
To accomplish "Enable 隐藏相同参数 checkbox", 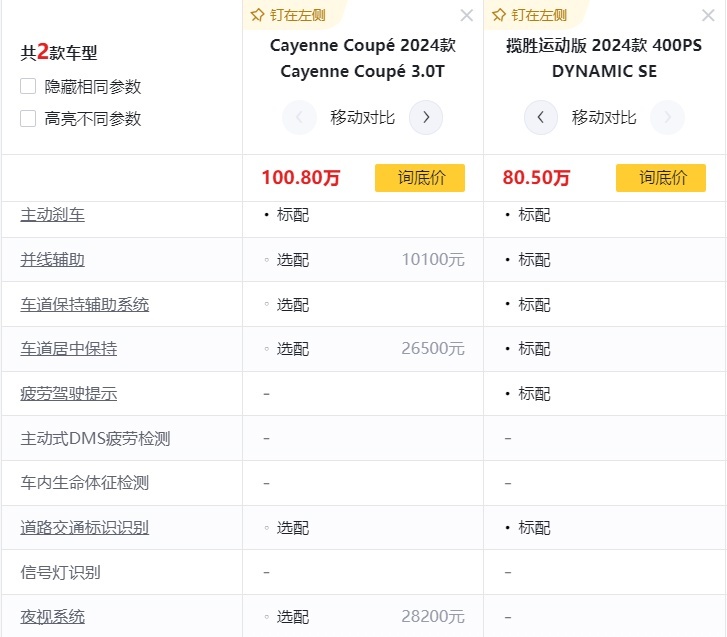I will (28, 86).
